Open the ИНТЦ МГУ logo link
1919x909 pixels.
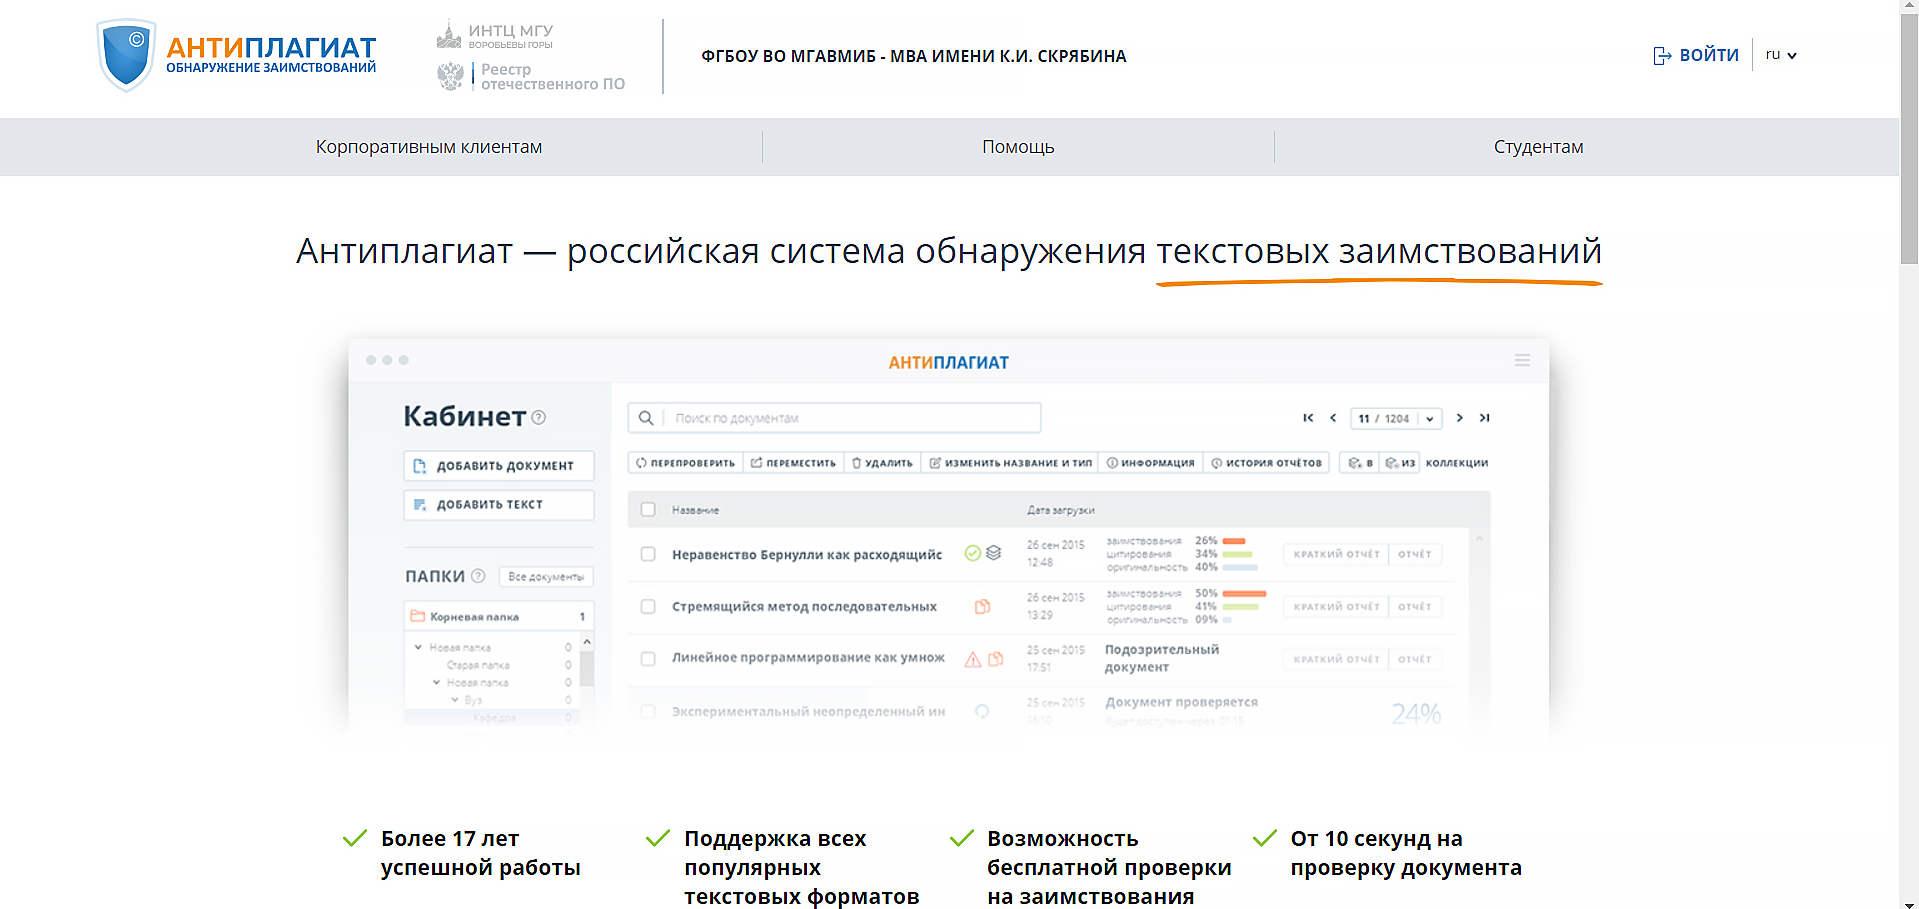[495, 35]
